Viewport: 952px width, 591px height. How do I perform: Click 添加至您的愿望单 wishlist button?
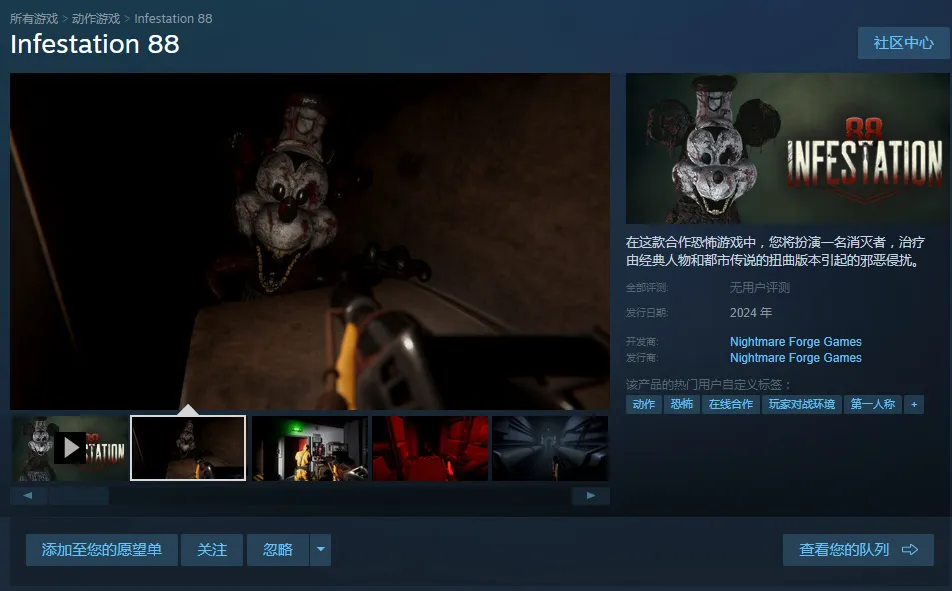pos(102,550)
